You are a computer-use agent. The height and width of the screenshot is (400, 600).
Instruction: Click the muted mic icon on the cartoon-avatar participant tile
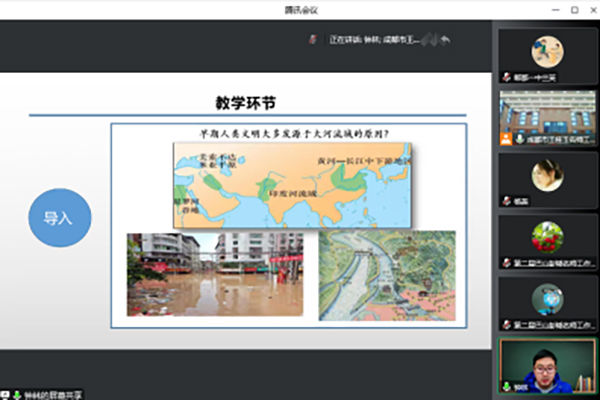click(507, 78)
